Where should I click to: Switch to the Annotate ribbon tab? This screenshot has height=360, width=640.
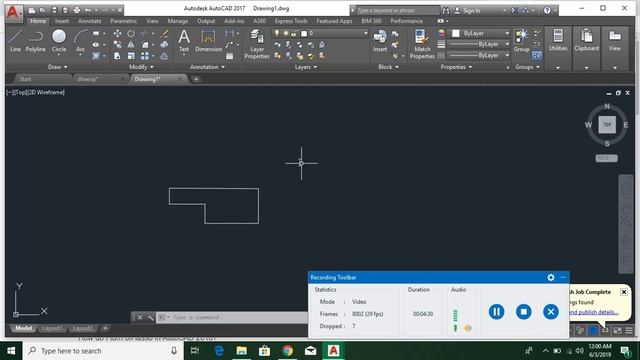[x=89, y=21]
